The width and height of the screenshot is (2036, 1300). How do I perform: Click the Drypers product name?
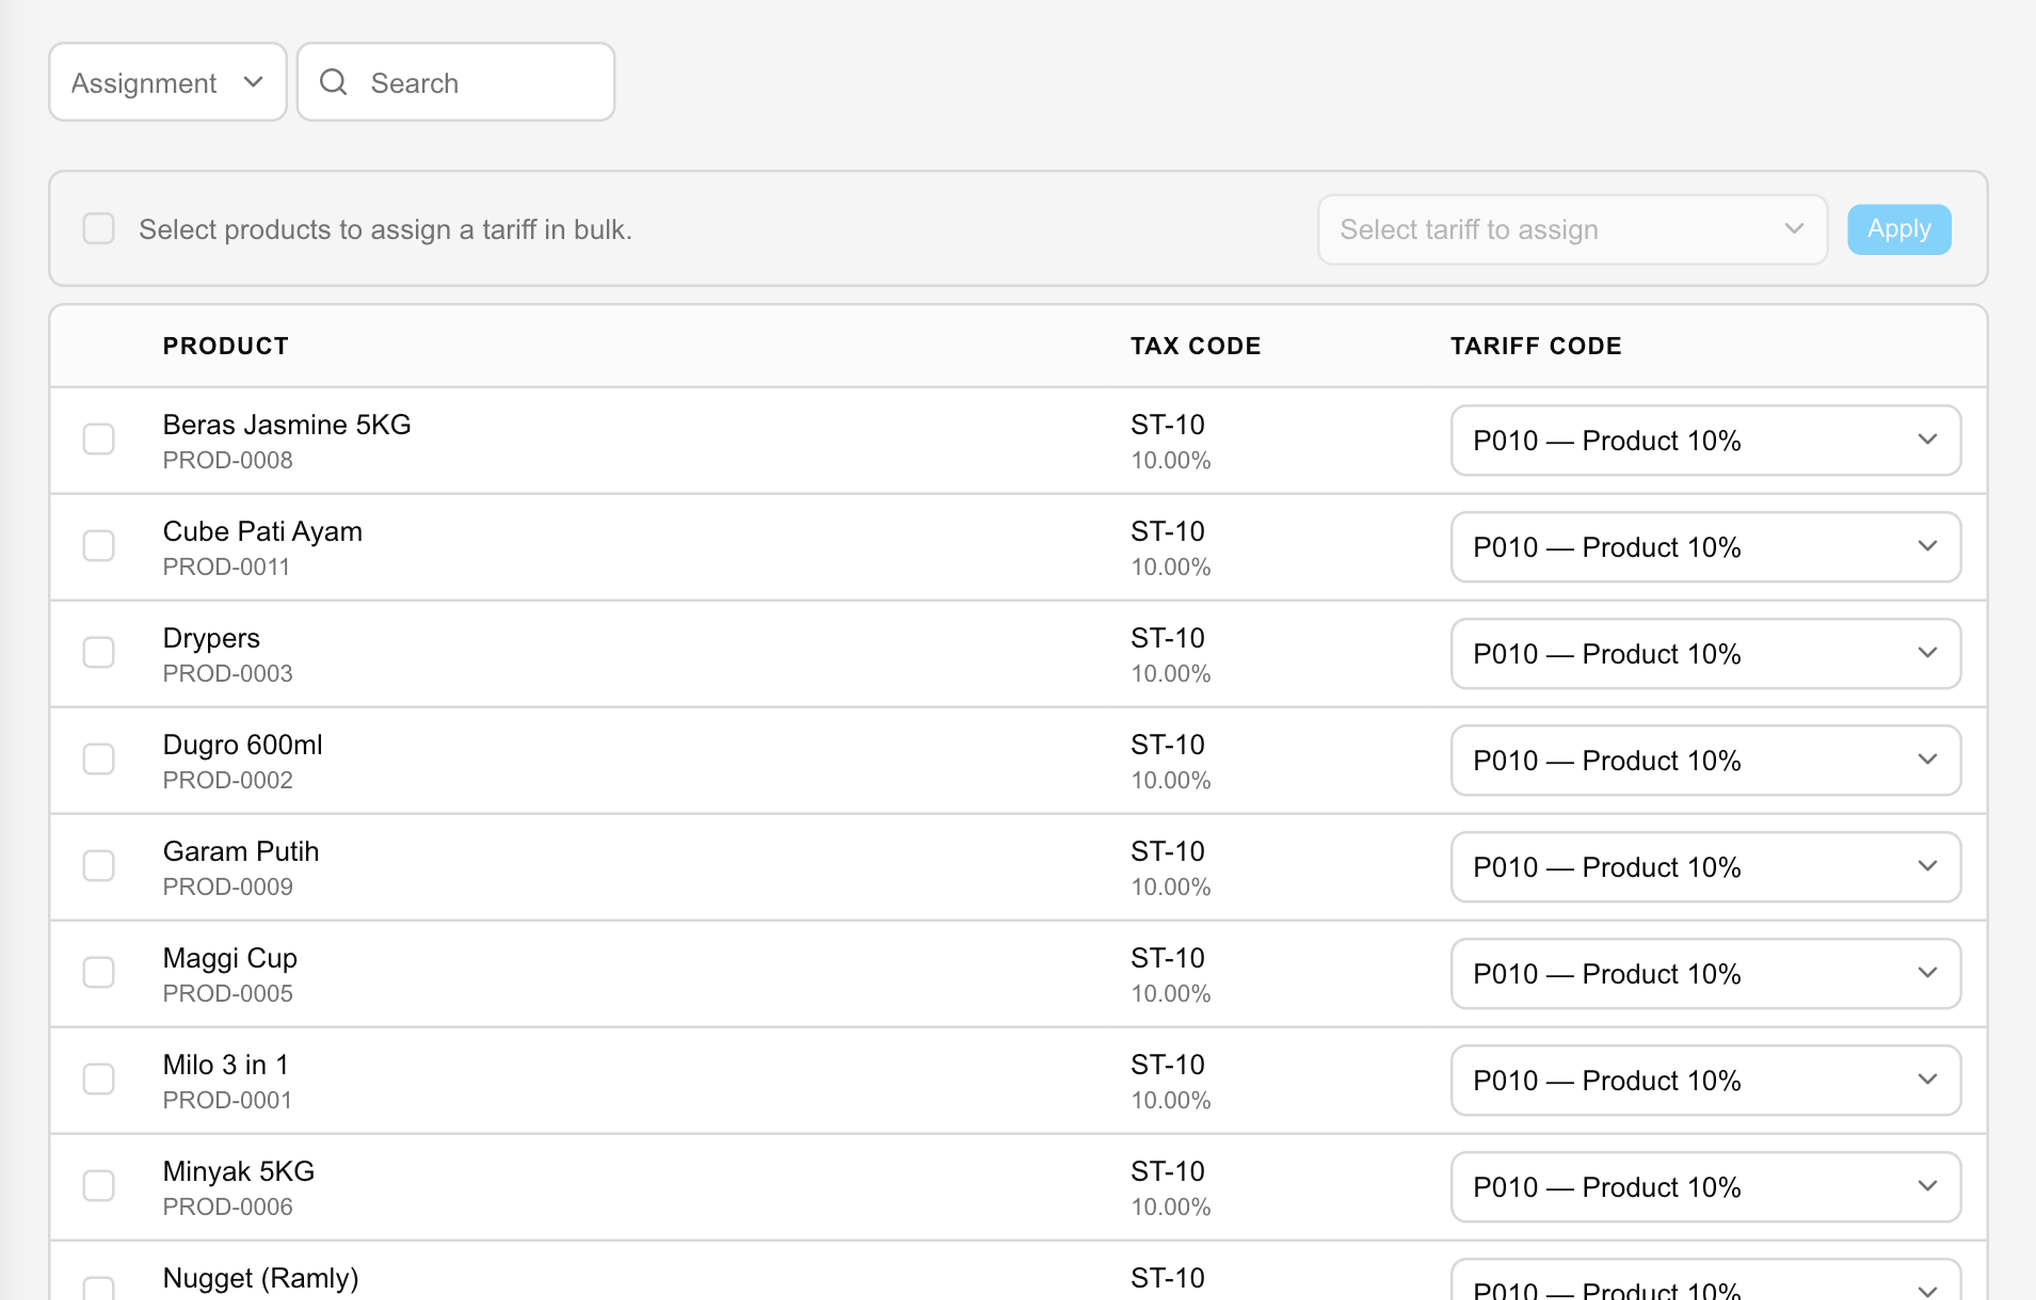pyautogui.click(x=211, y=638)
